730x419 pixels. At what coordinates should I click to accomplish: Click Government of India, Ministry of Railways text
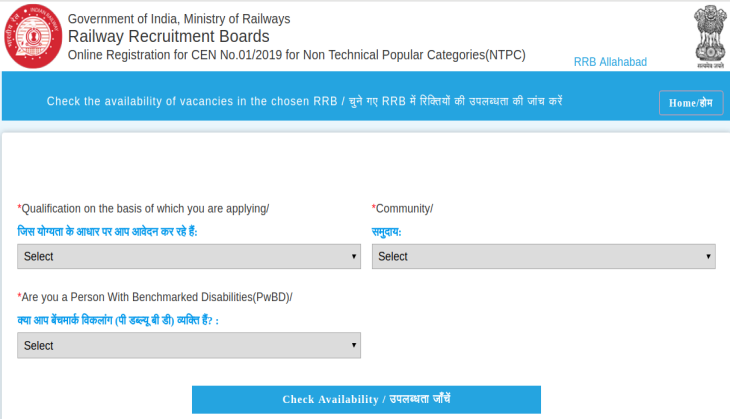[179, 19]
